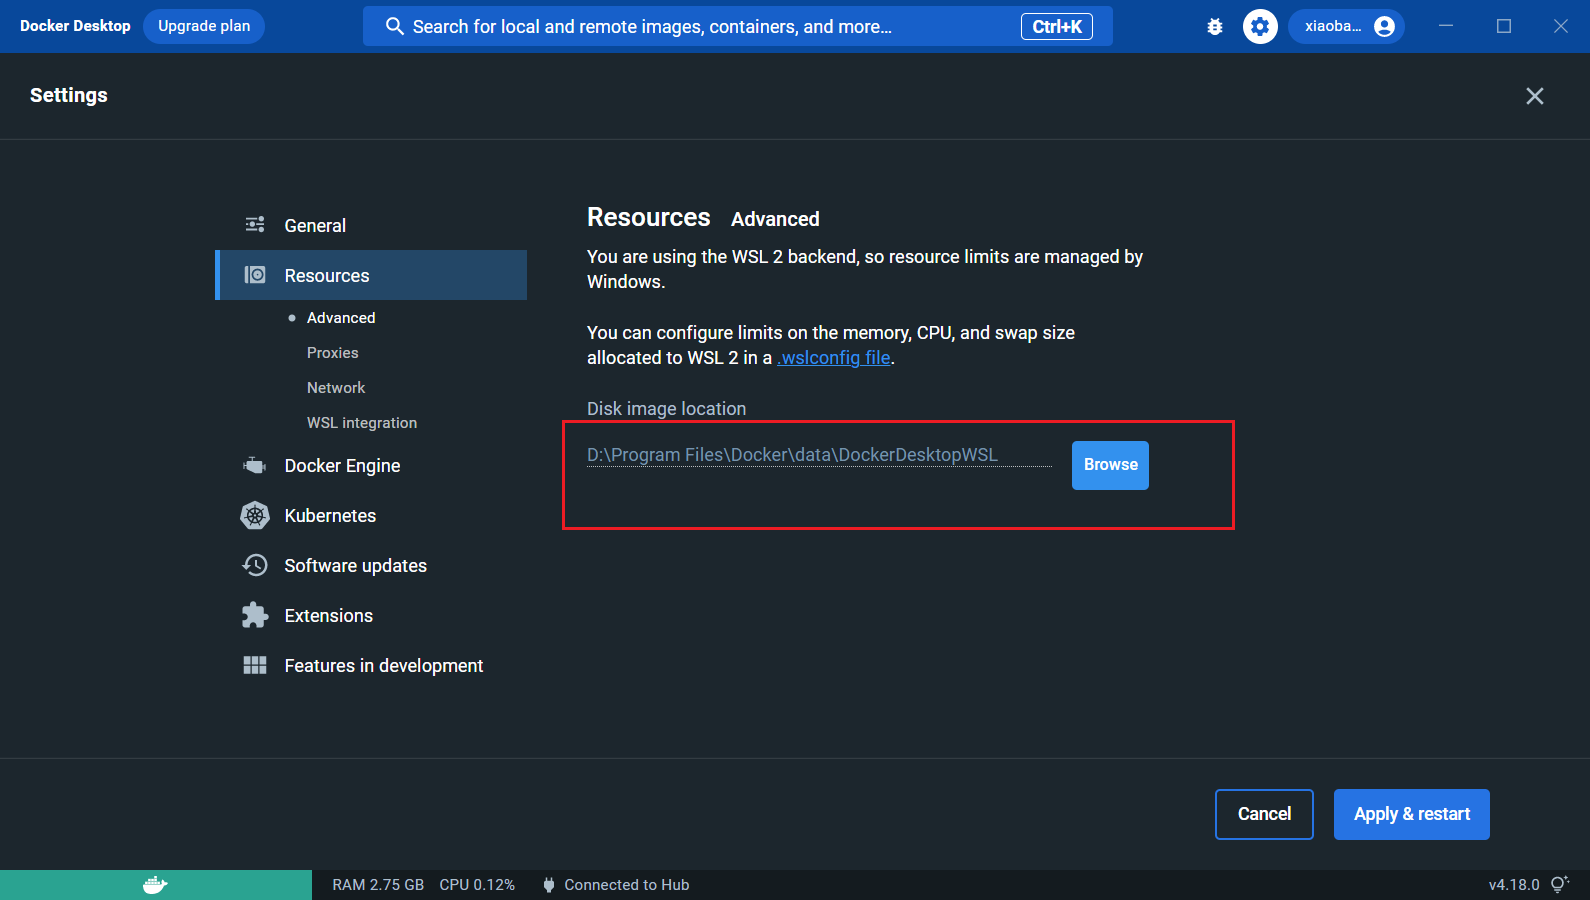Click the Ctrl+K shortcut badge
1590x900 pixels.
1057,27
